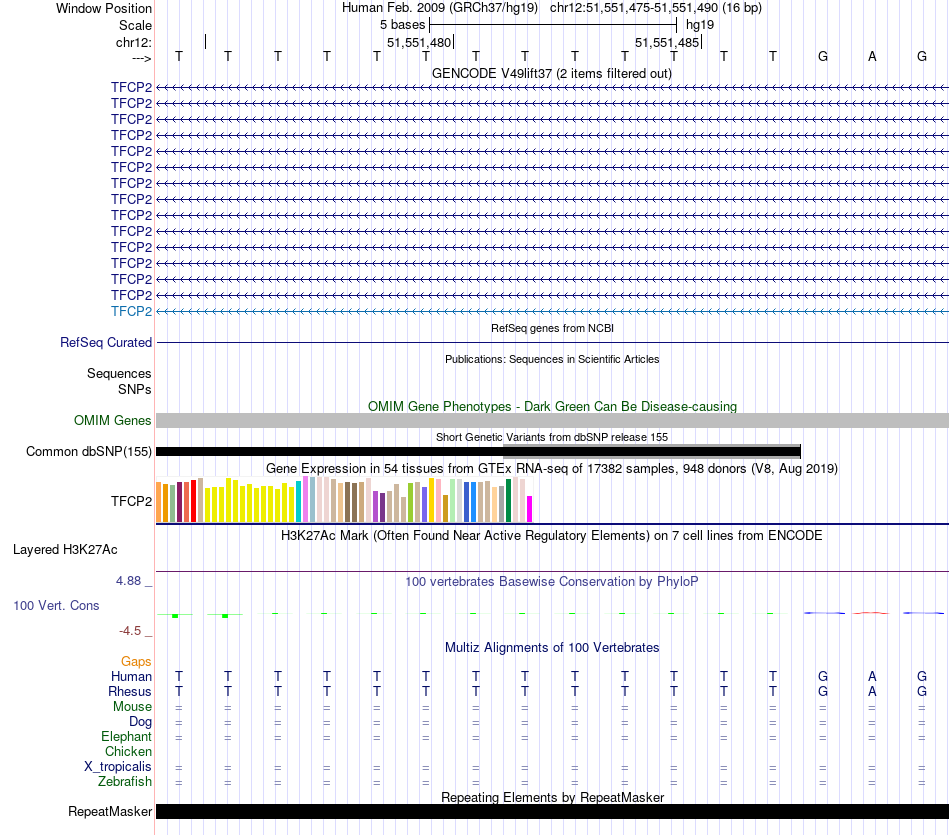The image size is (950, 835).
Task: Click the red PhyloP conservation segment
Action: (871, 613)
